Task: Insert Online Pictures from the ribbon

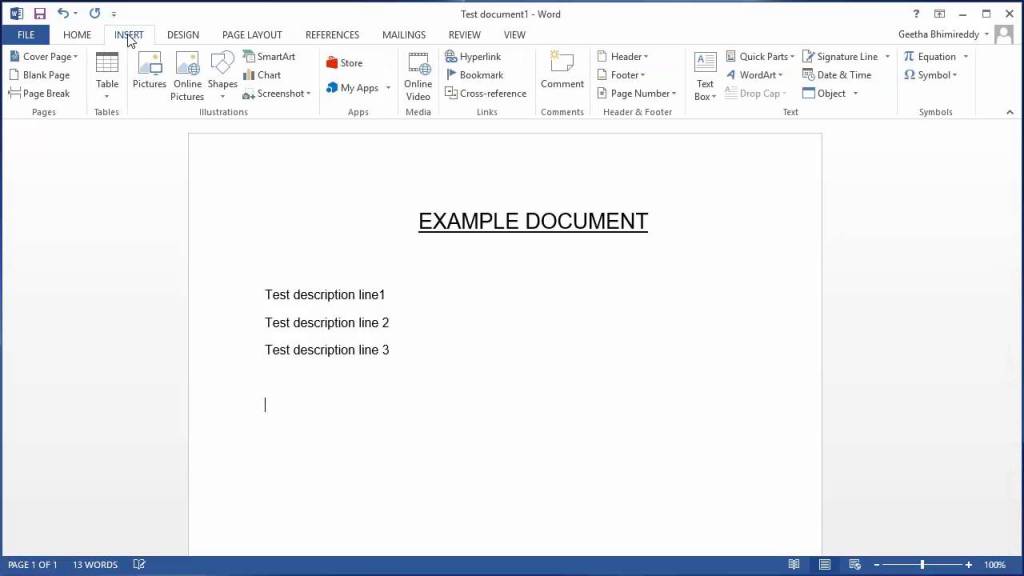Action: (187, 75)
